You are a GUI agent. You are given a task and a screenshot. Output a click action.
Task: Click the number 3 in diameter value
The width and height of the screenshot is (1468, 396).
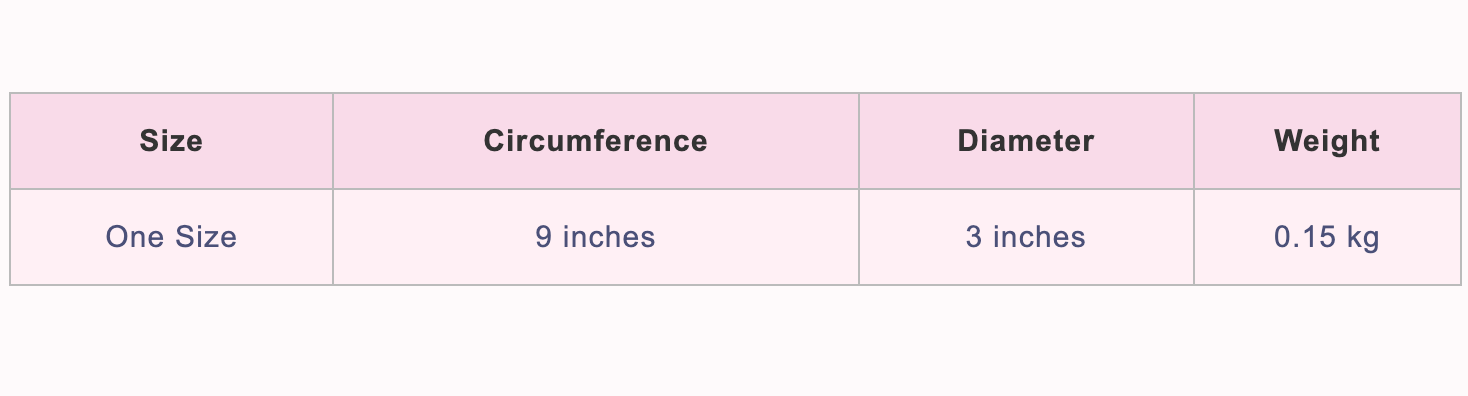pyautogui.click(x=974, y=237)
